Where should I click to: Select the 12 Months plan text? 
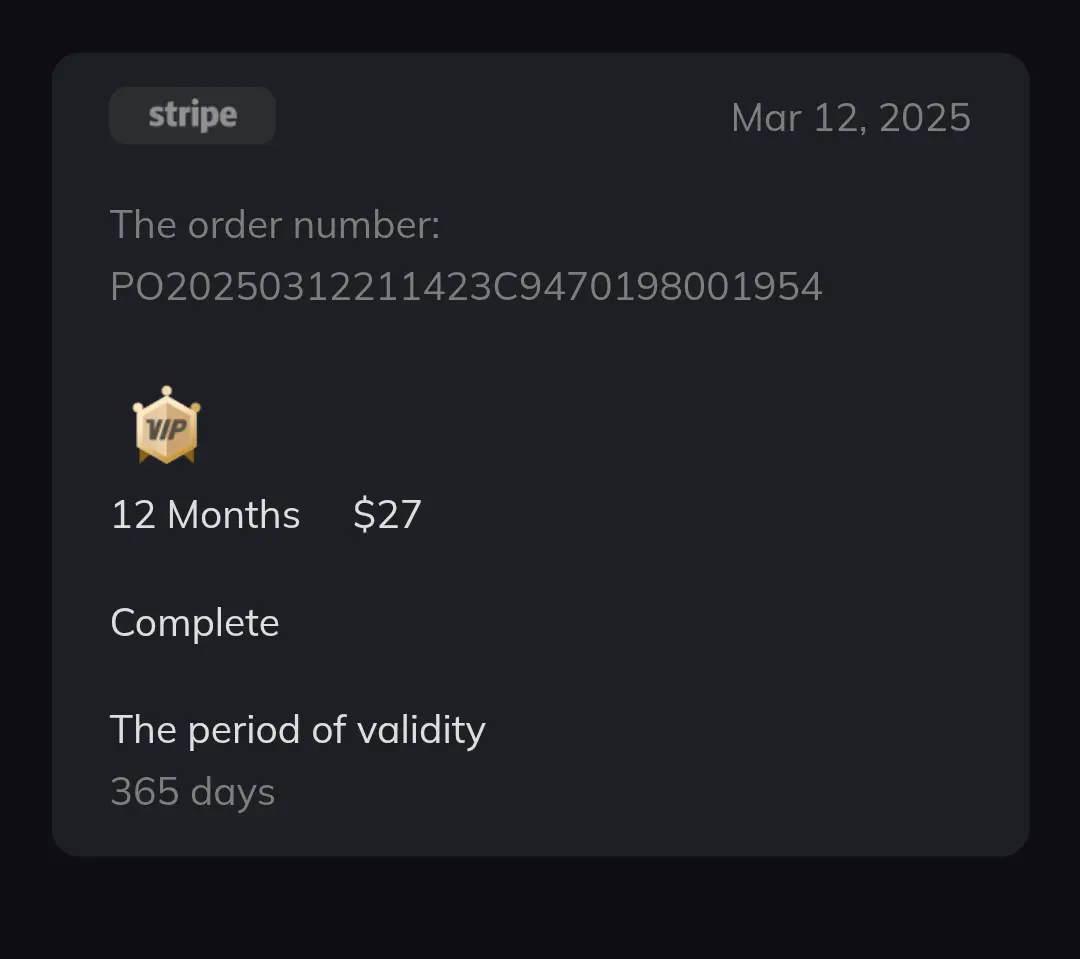tap(205, 515)
